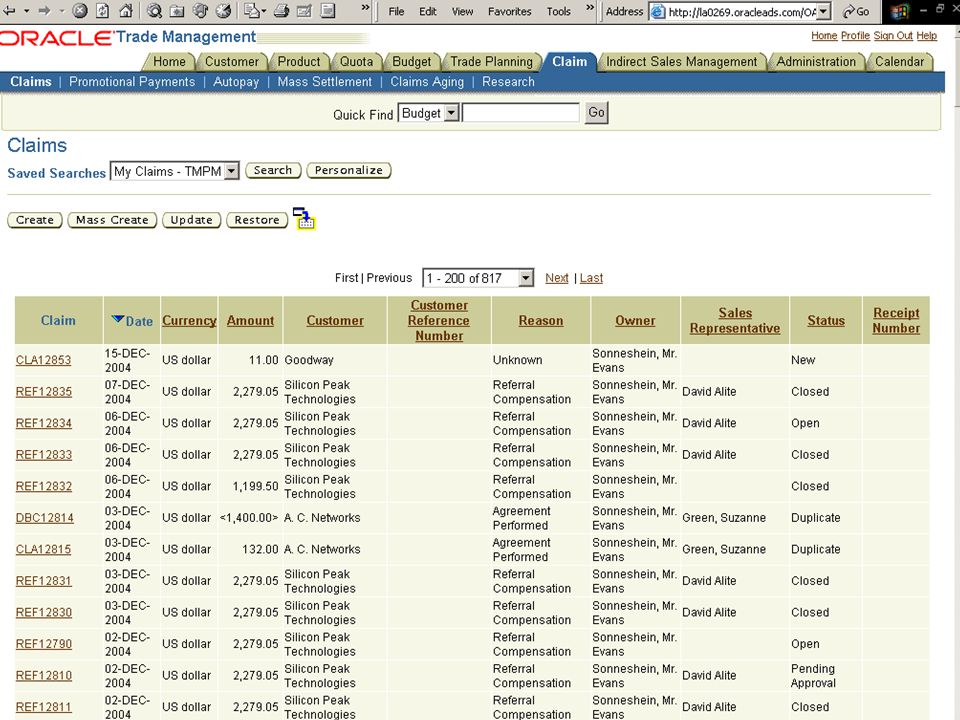
Task: Open the browser Search icon
Action: [x=154, y=11]
